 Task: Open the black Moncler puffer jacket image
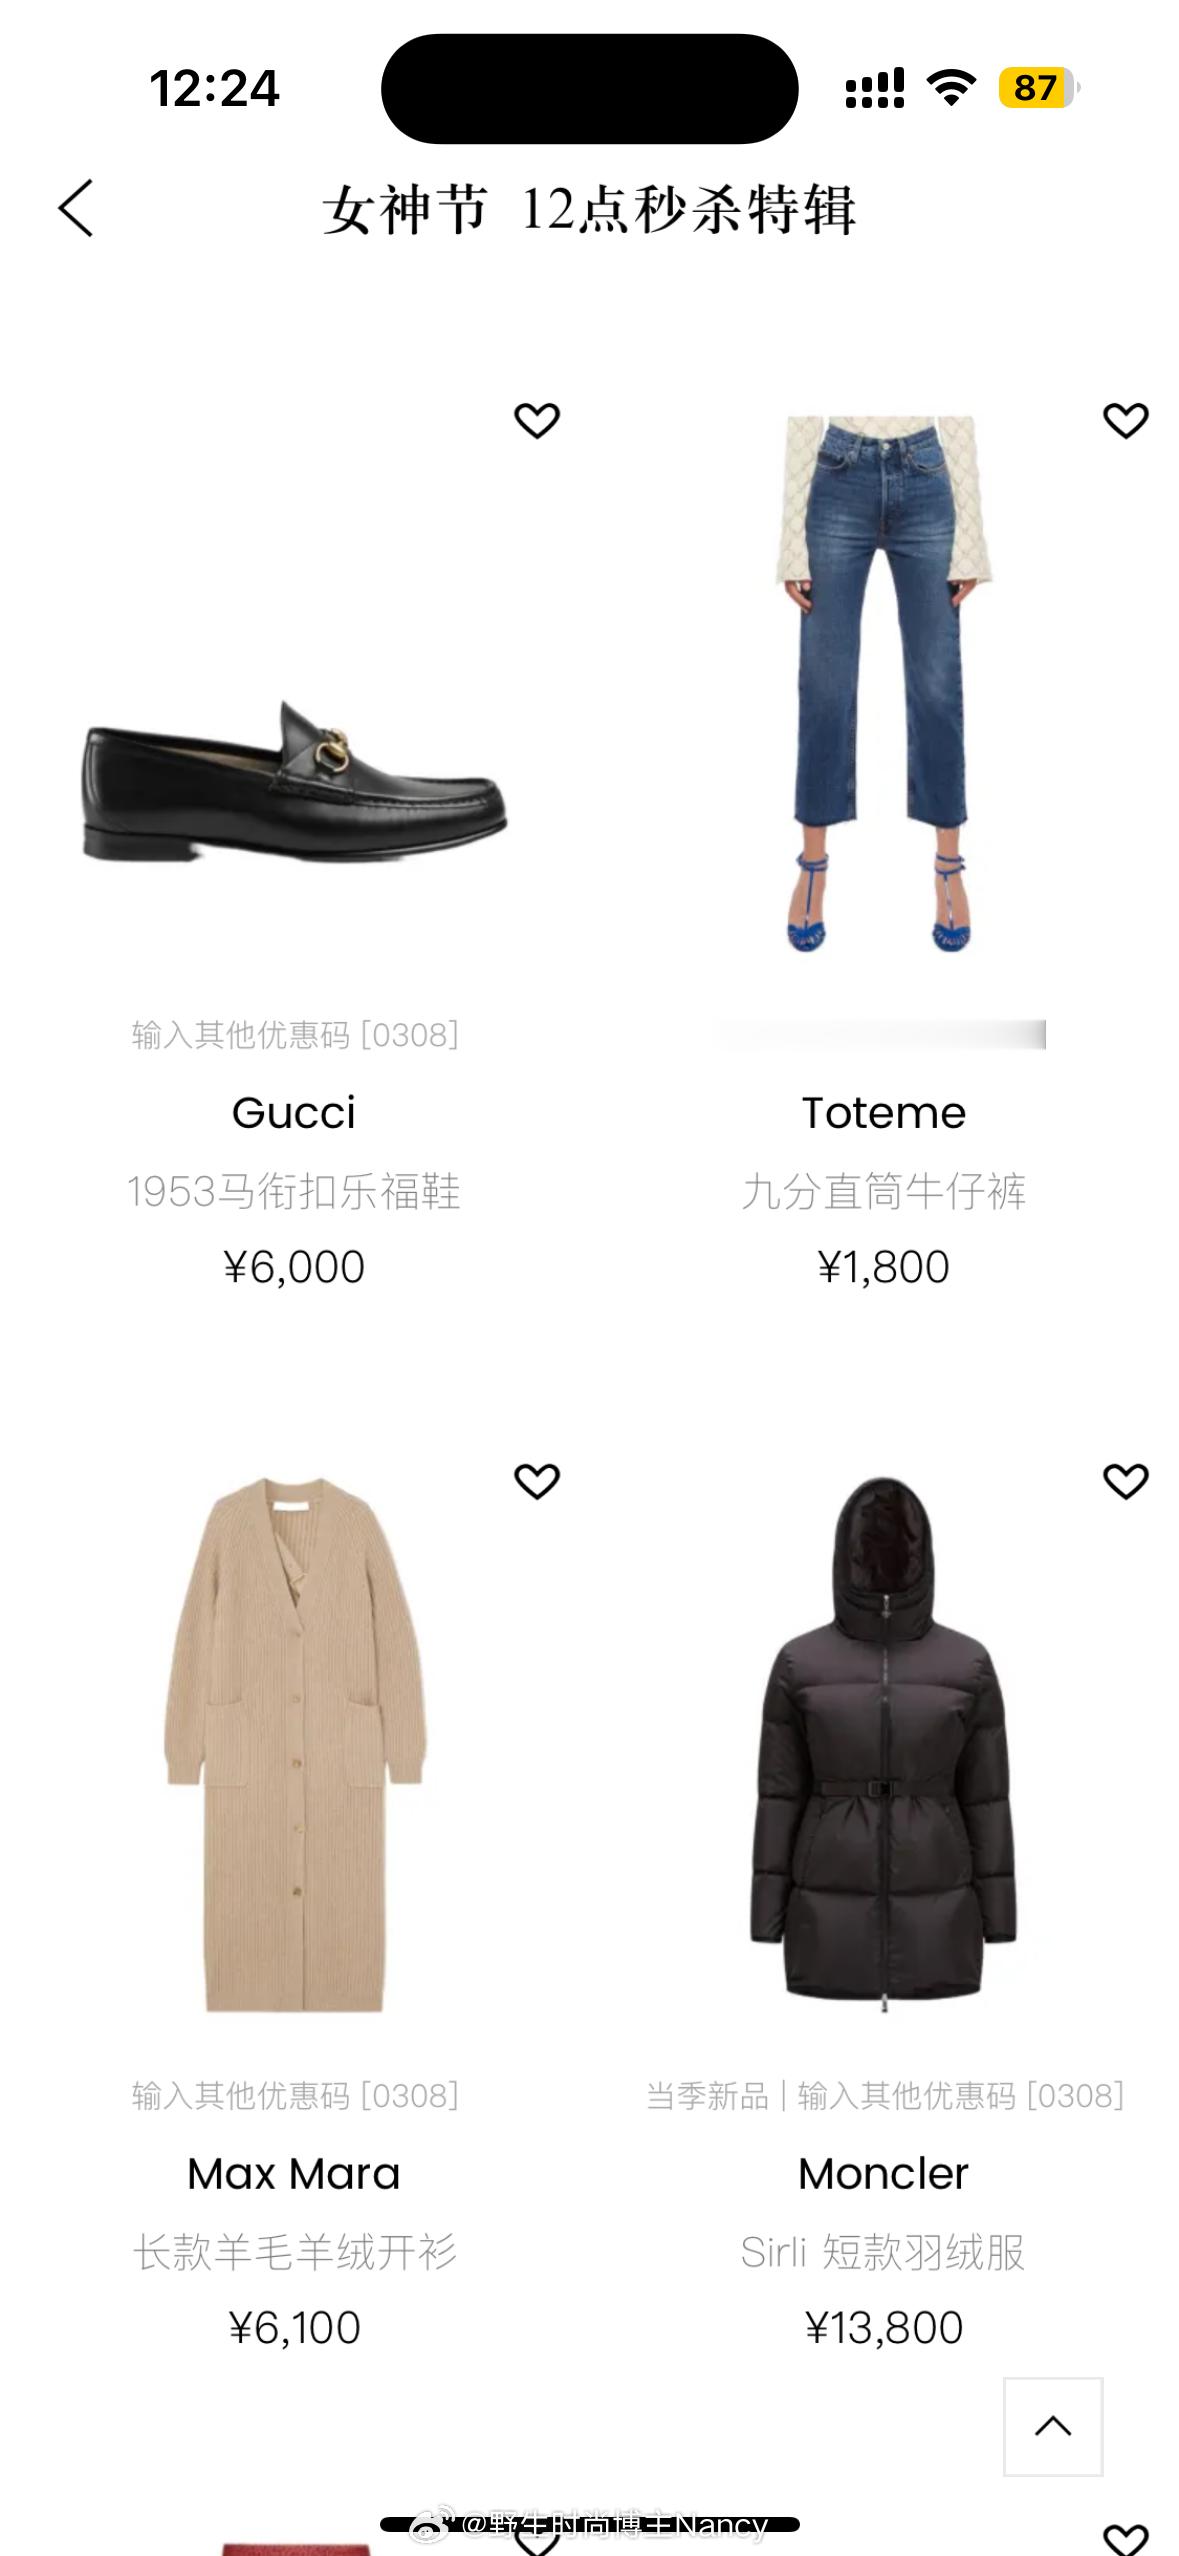click(884, 1745)
